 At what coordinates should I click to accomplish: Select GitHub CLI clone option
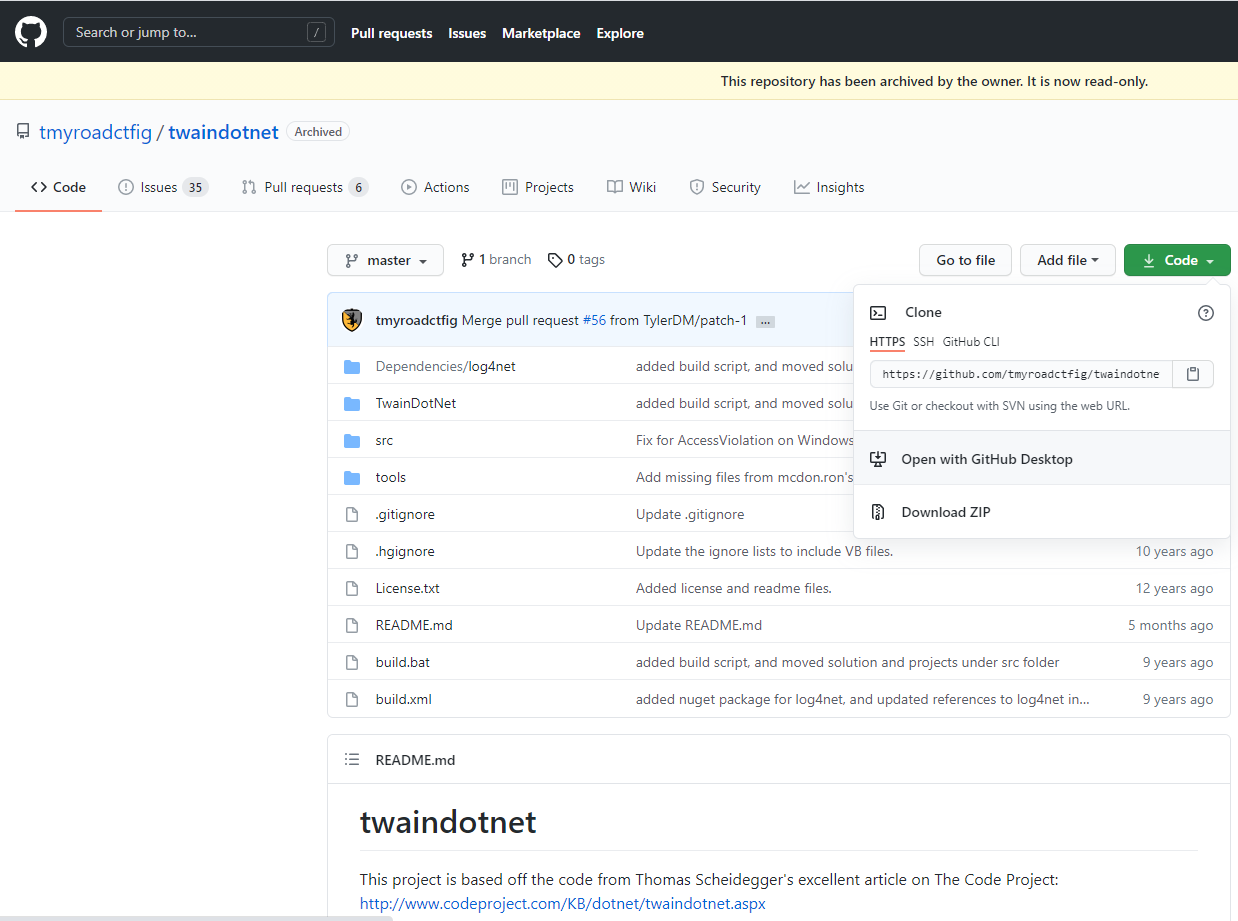(x=971, y=342)
